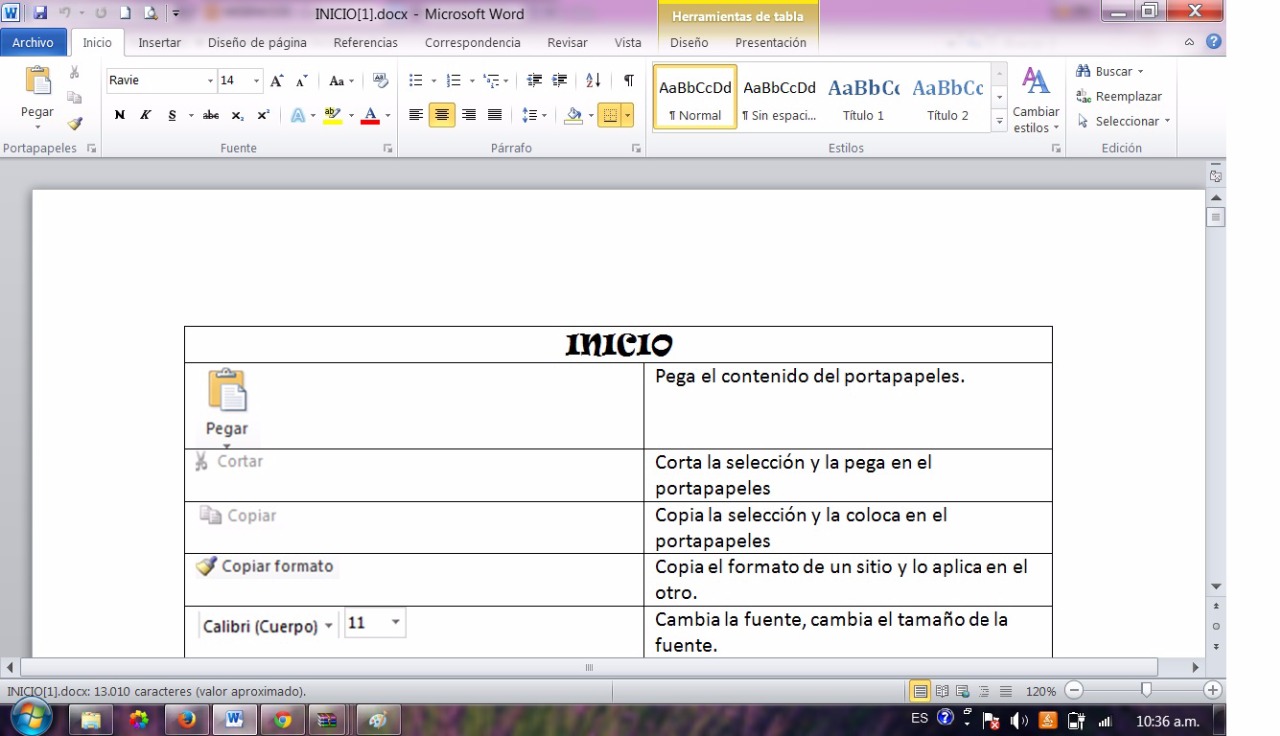Click the Reemplazar icon in Edición
The image size is (1280, 736).
coord(1083,97)
